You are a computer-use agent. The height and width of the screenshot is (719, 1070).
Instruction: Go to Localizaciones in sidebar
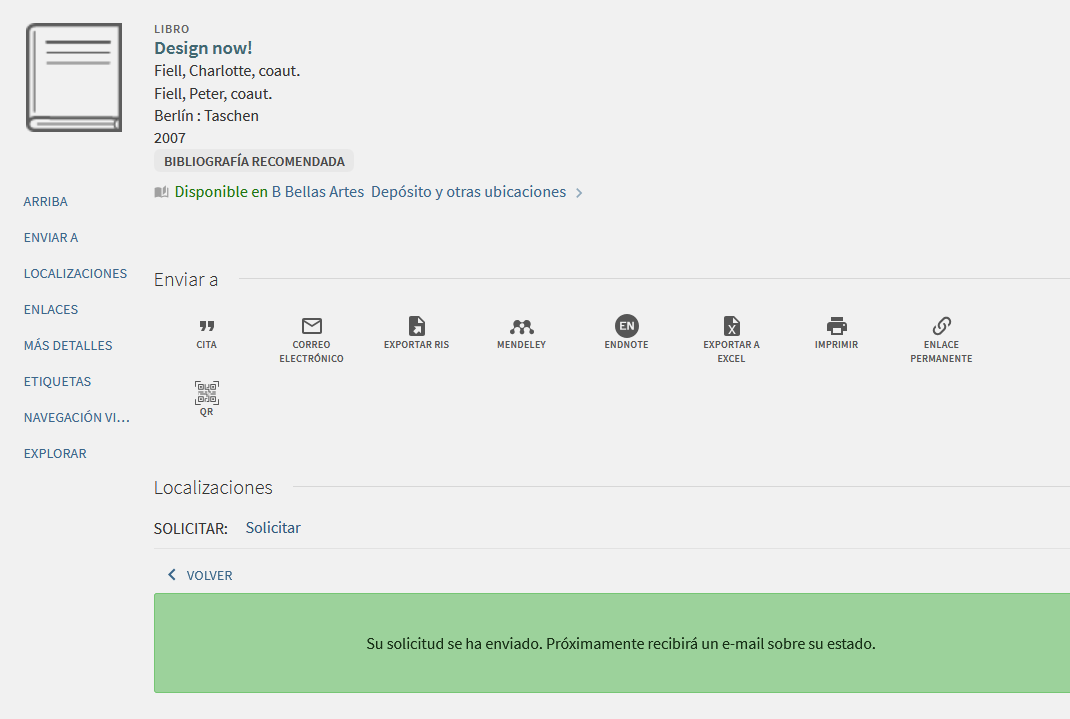click(x=75, y=274)
